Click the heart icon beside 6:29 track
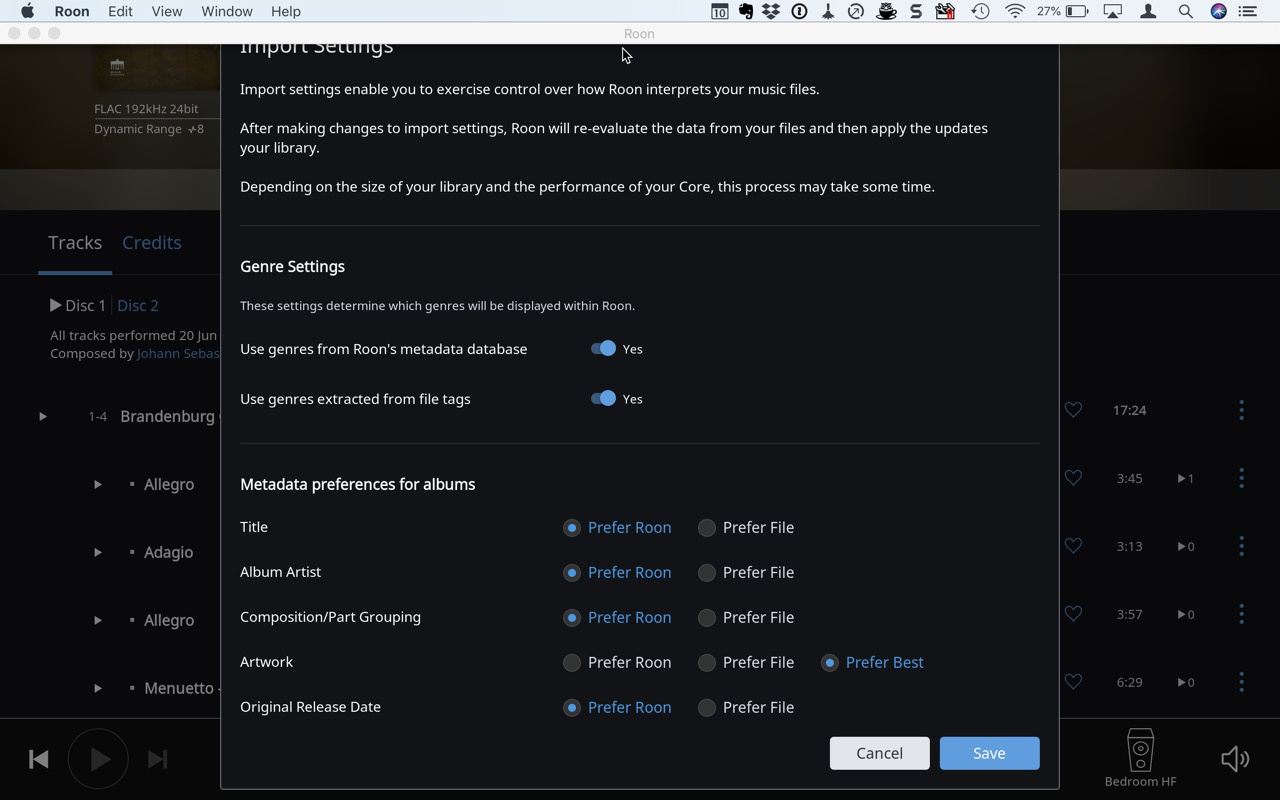 pyautogui.click(x=1073, y=682)
